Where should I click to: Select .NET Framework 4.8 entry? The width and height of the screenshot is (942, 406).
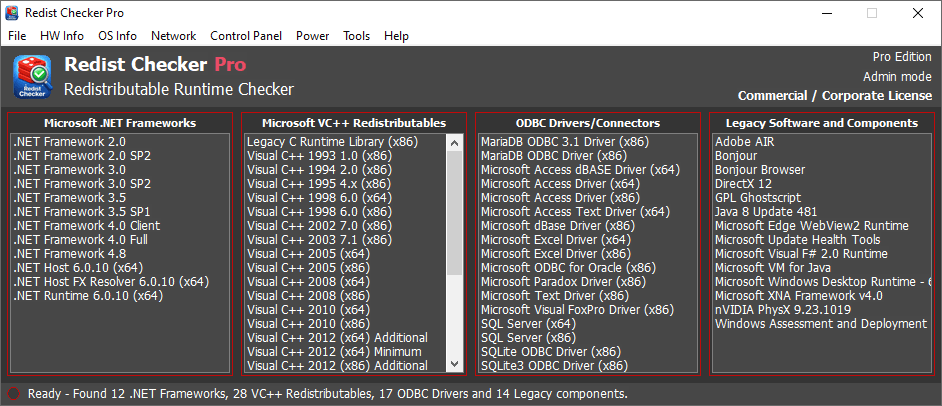(70, 253)
